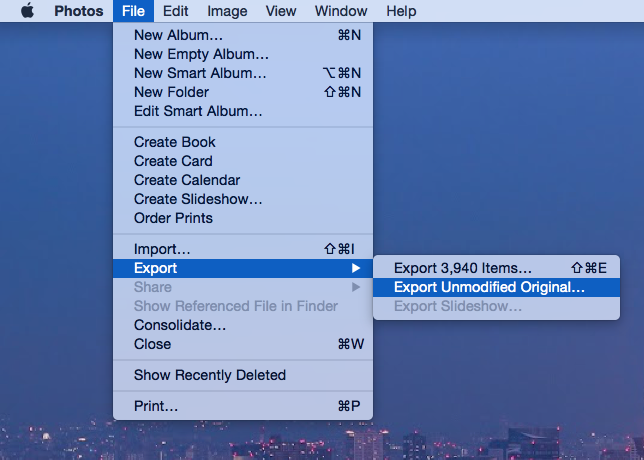Image resolution: width=644 pixels, height=460 pixels.
Task: Choose New Empty Album…
Action: coord(243,54)
